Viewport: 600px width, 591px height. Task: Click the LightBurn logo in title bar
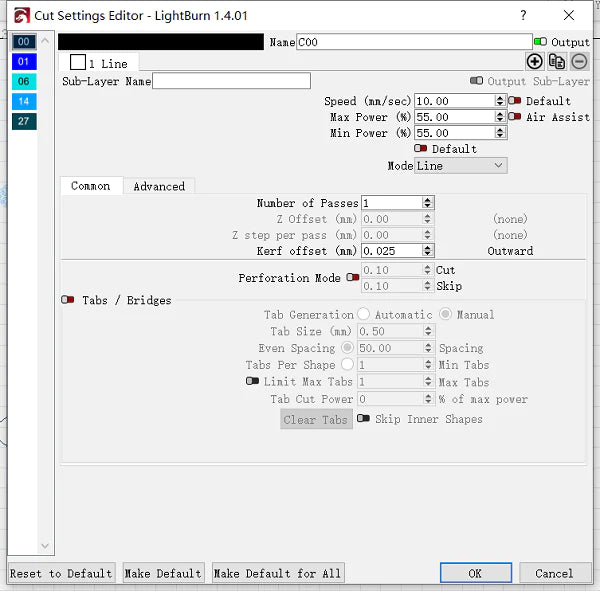(22, 16)
